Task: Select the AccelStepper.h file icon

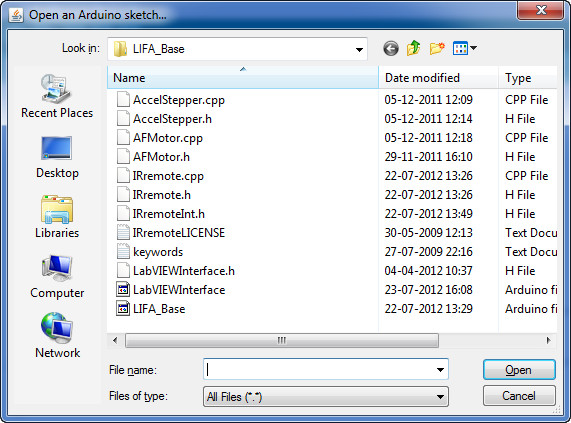Action: coord(123,118)
